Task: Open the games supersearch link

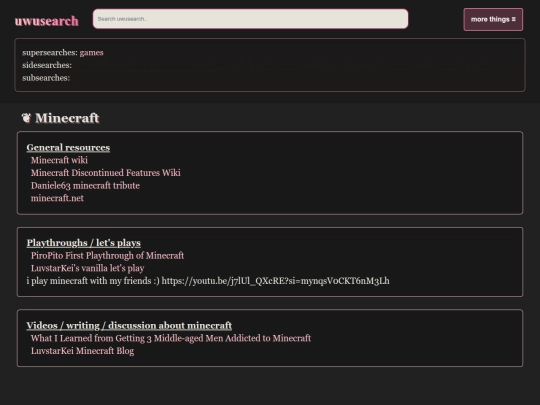Action: [x=92, y=53]
